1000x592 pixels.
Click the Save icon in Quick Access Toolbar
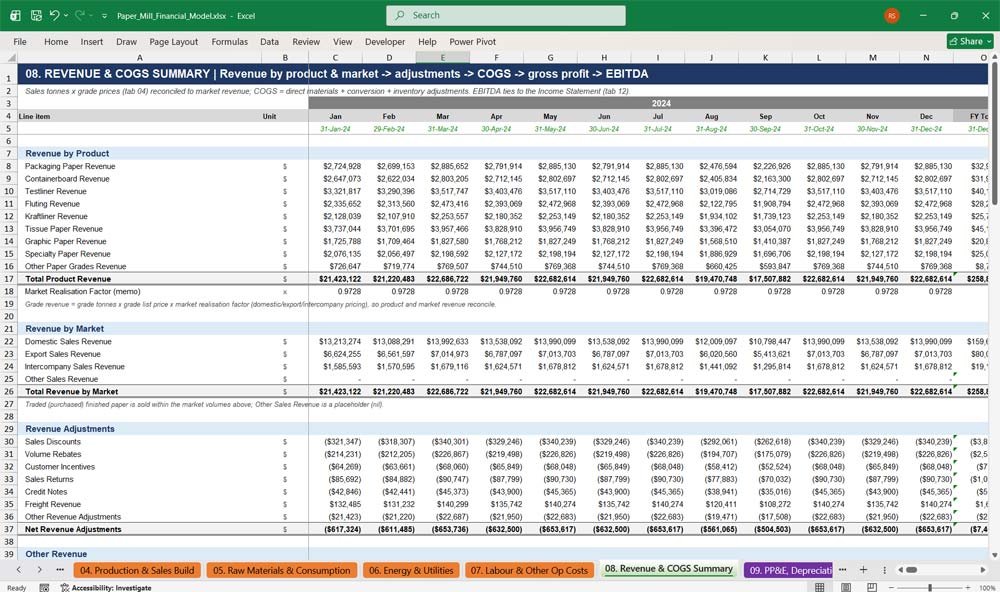tap(36, 15)
